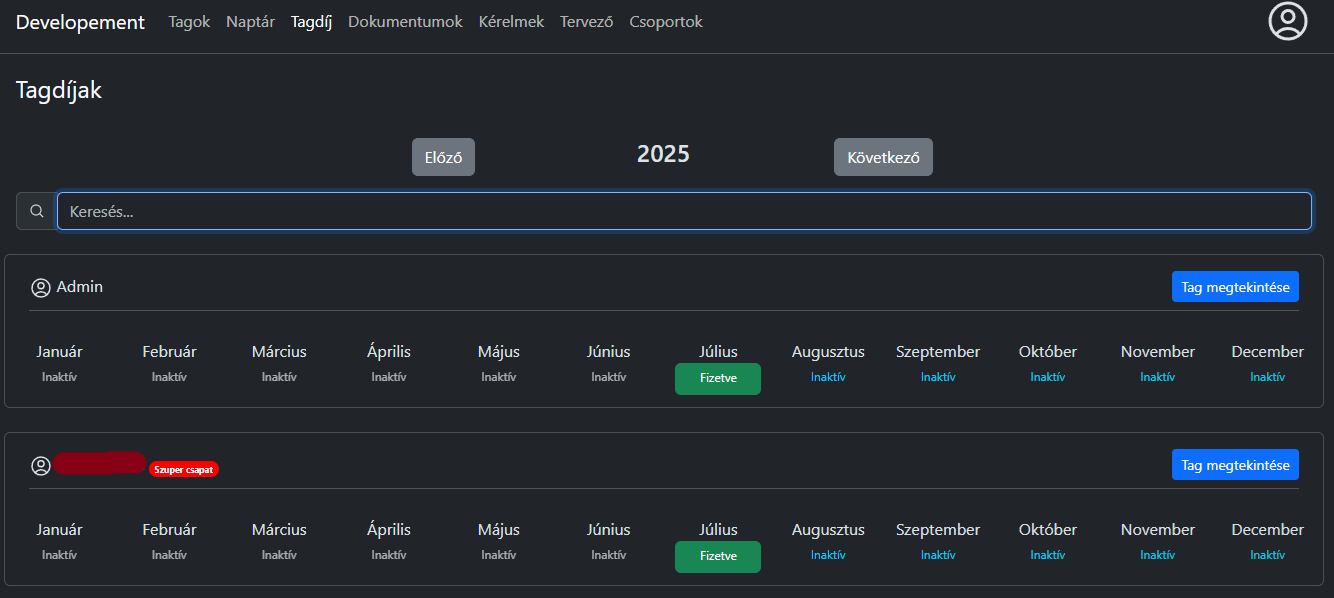Navigate to Kérelmek

(511, 22)
